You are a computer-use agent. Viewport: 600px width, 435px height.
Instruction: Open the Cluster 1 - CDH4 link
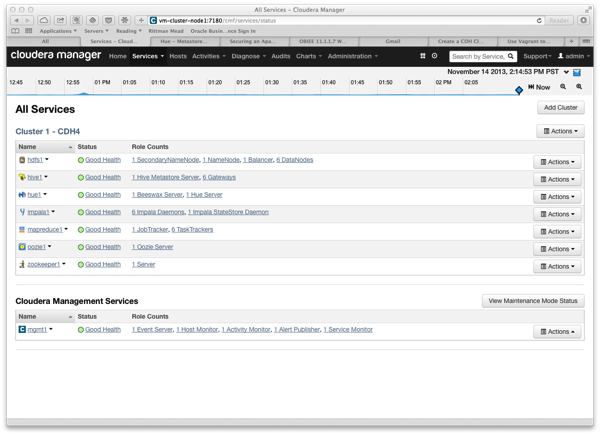click(48, 131)
